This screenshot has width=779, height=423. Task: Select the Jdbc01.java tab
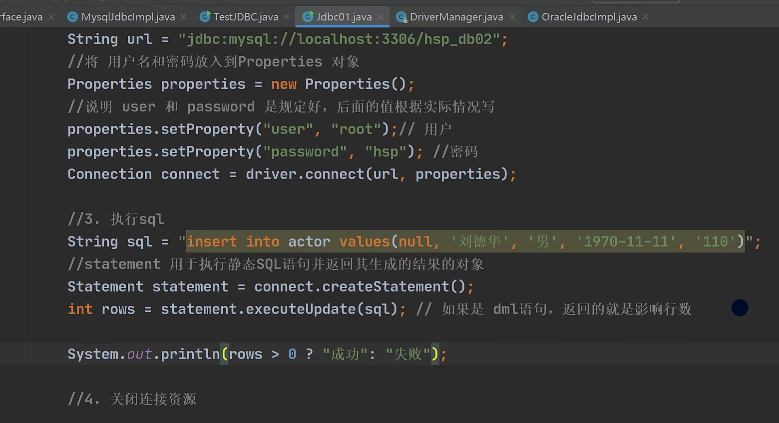tap(344, 17)
